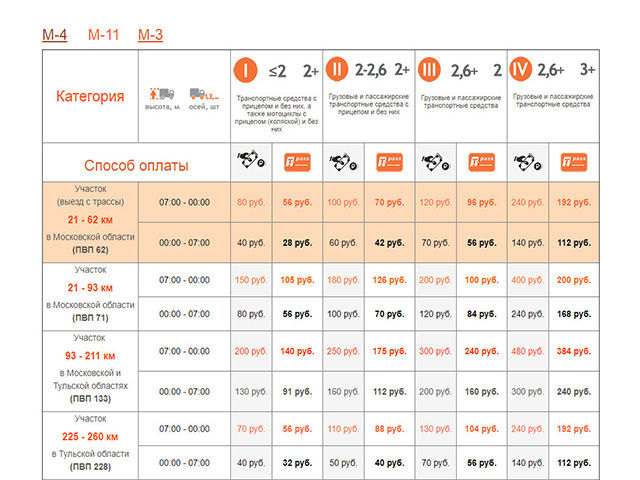640x480 pixels.
Task: Click the '91 руб.' price cell
Action: point(297,391)
